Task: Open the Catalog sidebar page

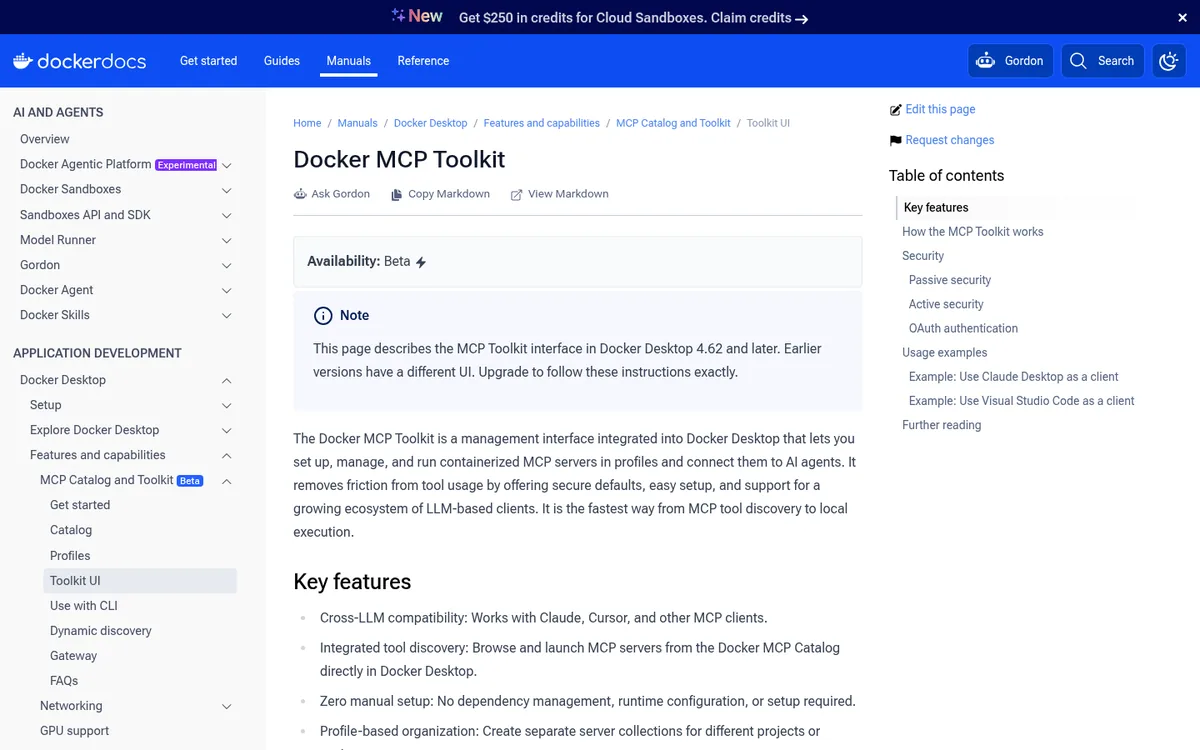Action: tap(71, 530)
